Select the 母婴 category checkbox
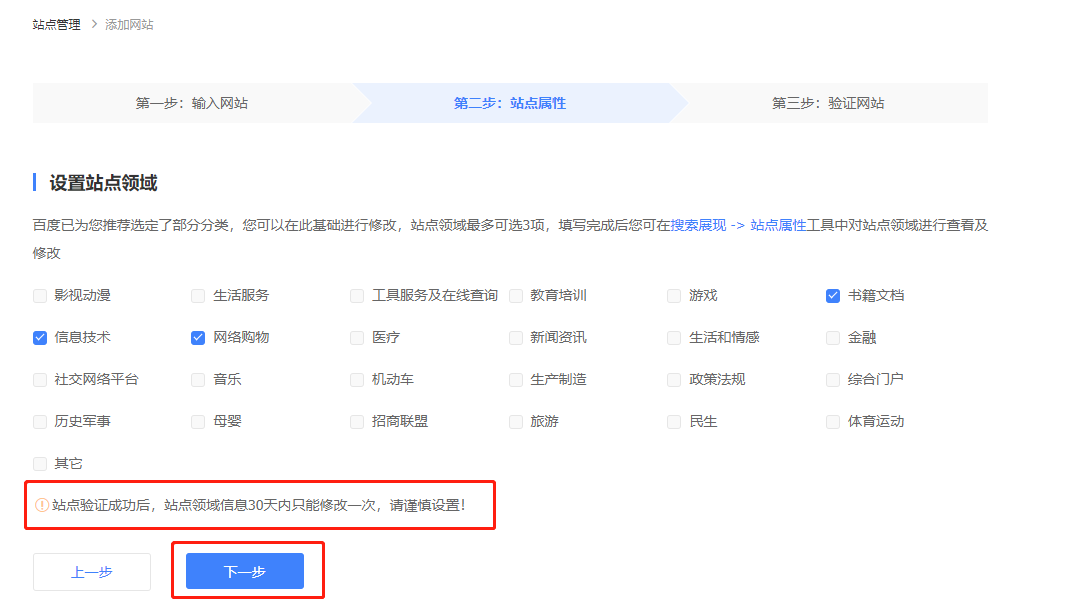Image resolution: width=1090 pixels, height=606 pixels. [x=198, y=421]
